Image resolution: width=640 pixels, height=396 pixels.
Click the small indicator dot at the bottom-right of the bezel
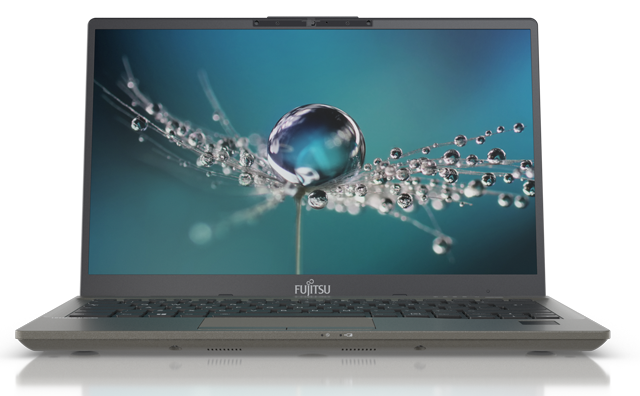point(488,291)
